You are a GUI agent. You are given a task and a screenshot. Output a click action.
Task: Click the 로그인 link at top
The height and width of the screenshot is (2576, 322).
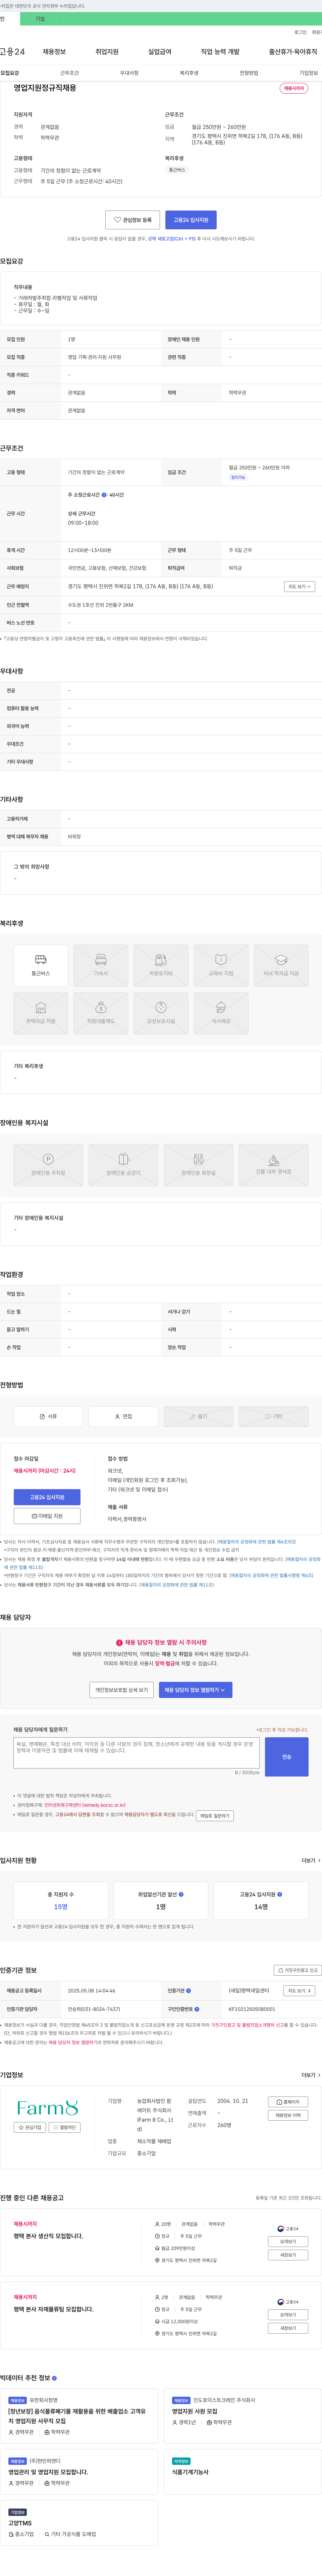[x=300, y=32]
